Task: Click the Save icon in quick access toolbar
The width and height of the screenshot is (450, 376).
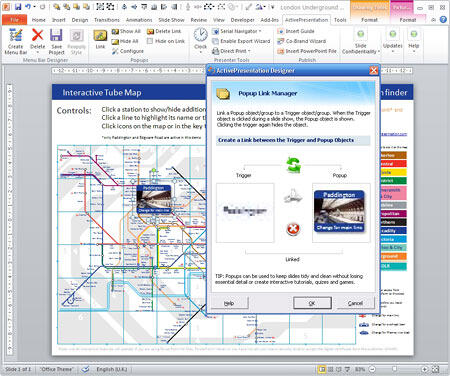Action: pyautogui.click(x=18, y=7)
